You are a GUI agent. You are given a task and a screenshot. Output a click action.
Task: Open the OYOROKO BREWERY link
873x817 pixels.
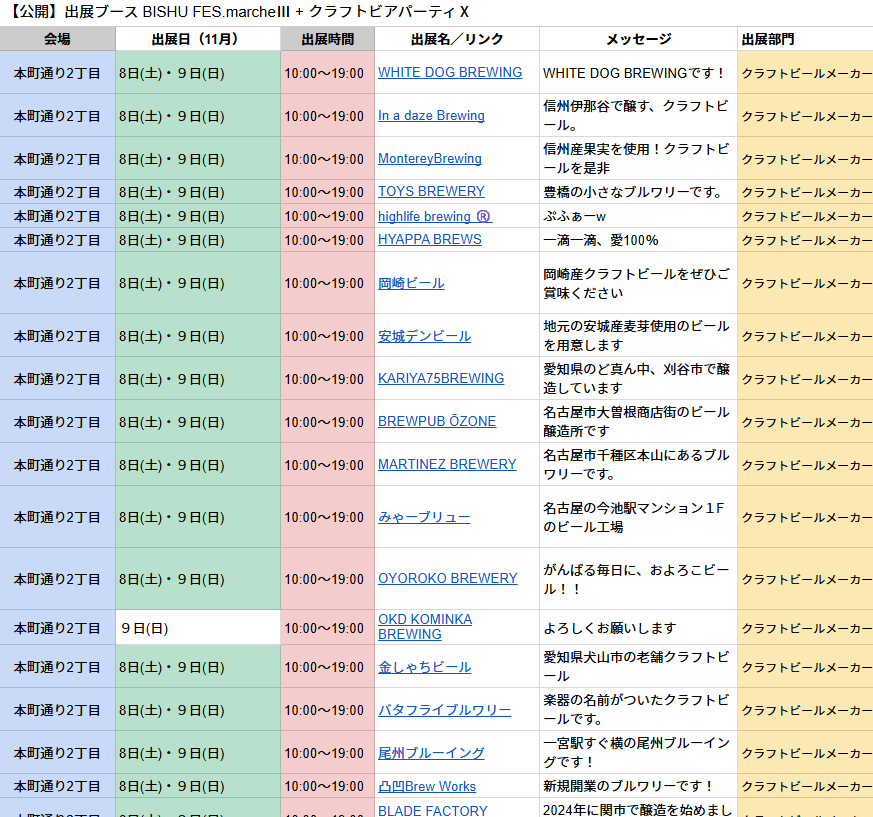(447, 578)
